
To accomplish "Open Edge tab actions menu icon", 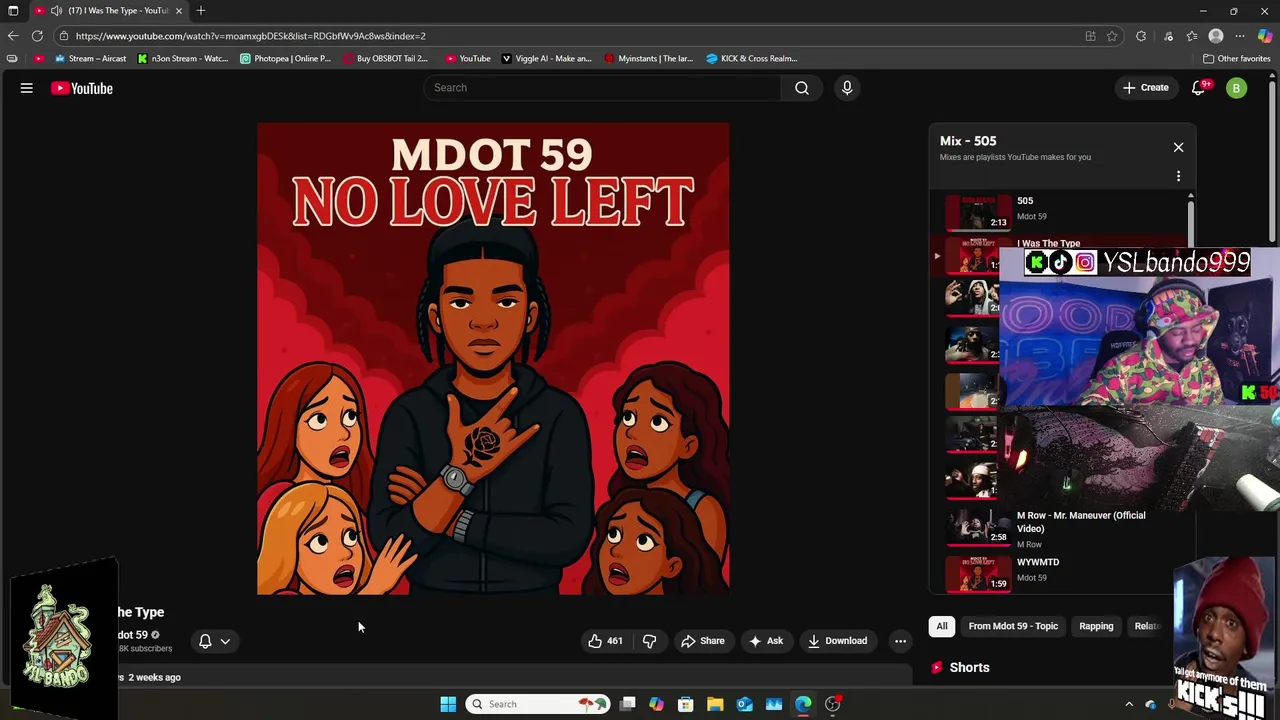I will 13,10.
